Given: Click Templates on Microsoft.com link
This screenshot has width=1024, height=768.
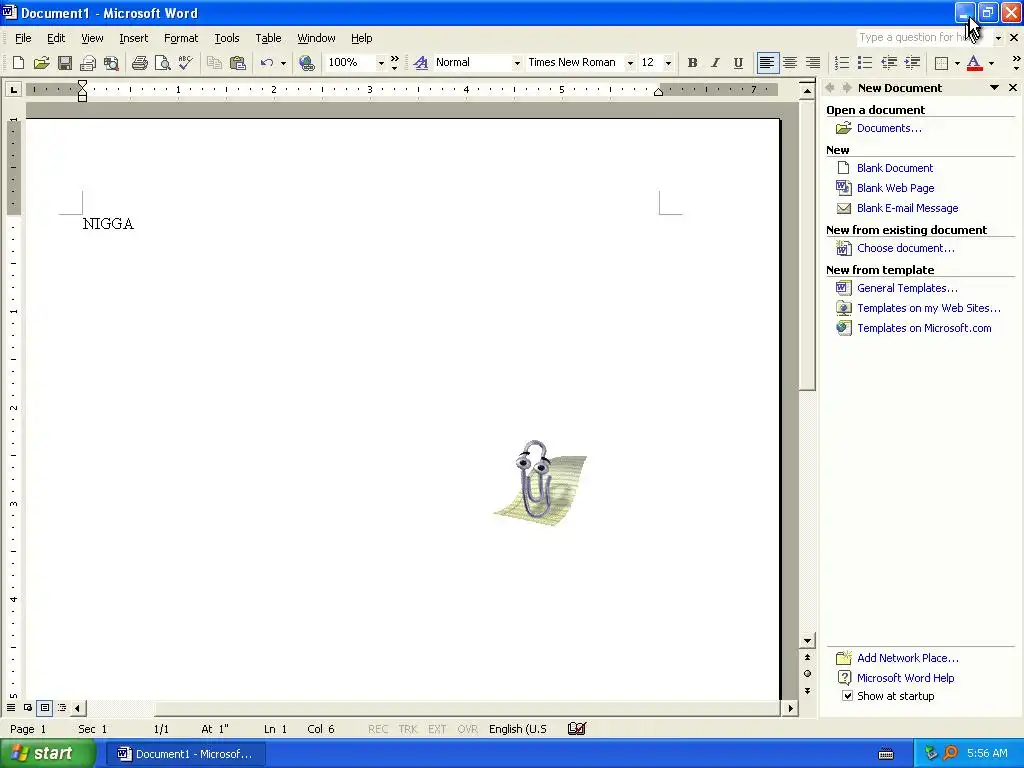Looking at the screenshot, I should coord(924,328).
